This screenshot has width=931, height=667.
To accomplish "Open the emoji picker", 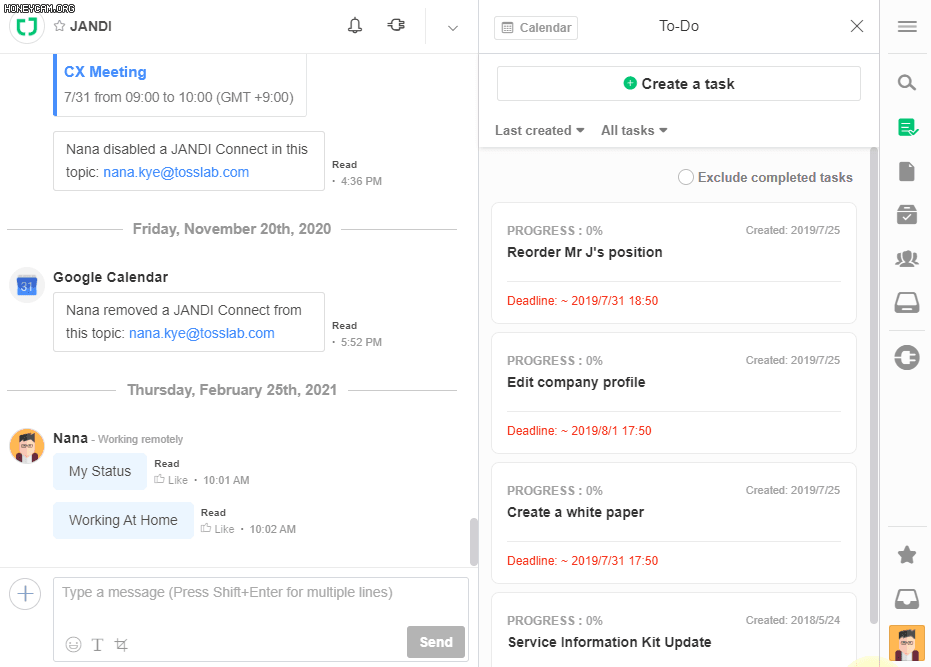I will coord(74,644).
